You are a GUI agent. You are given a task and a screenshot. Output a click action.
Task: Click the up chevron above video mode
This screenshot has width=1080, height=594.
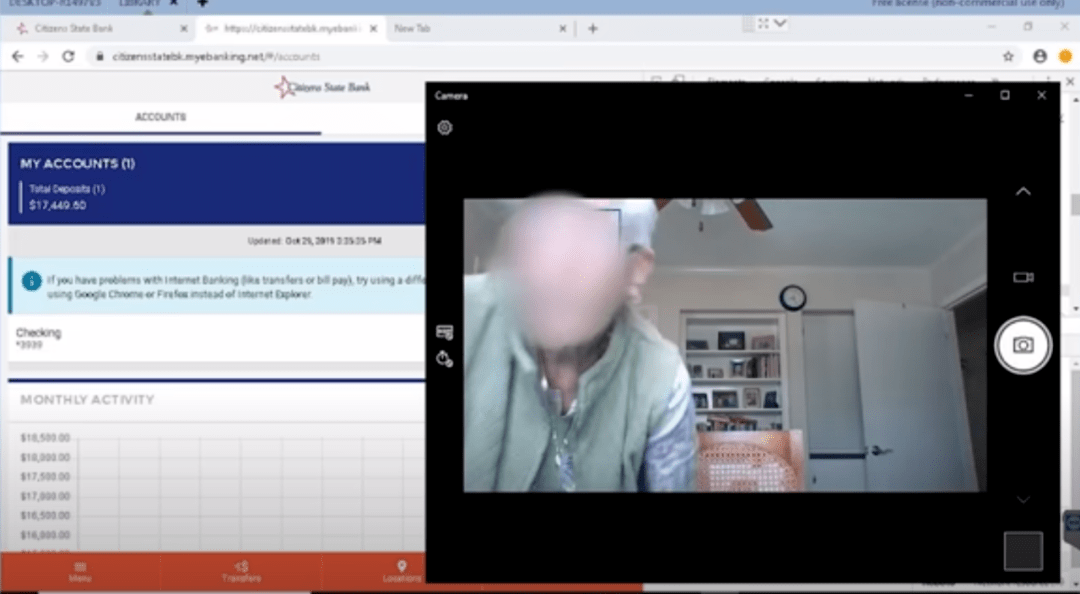[x=1023, y=192]
